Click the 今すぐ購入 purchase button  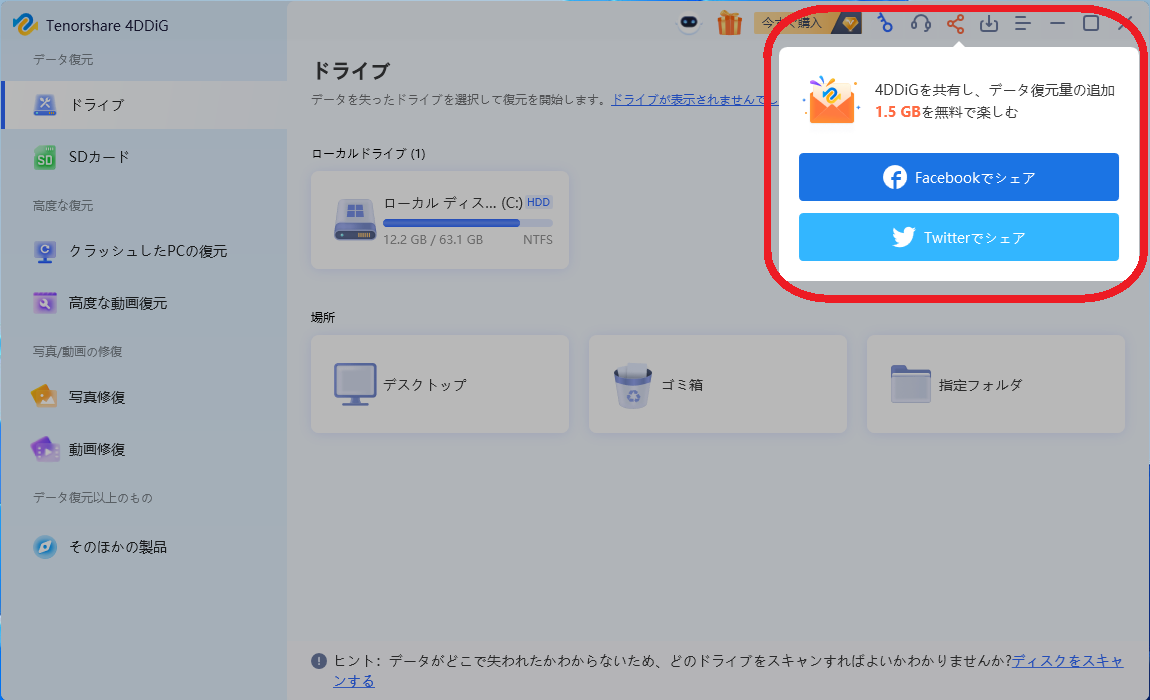coord(807,23)
